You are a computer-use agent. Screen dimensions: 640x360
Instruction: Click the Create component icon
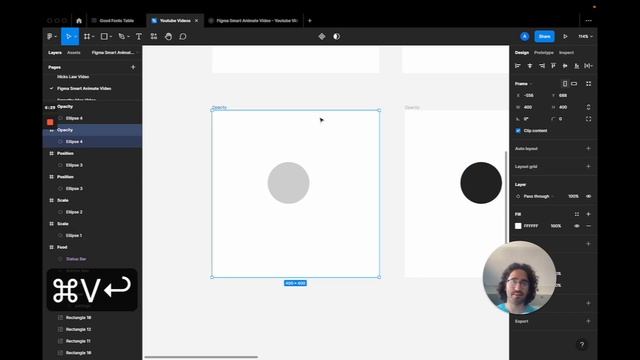pyautogui.click(x=322, y=37)
